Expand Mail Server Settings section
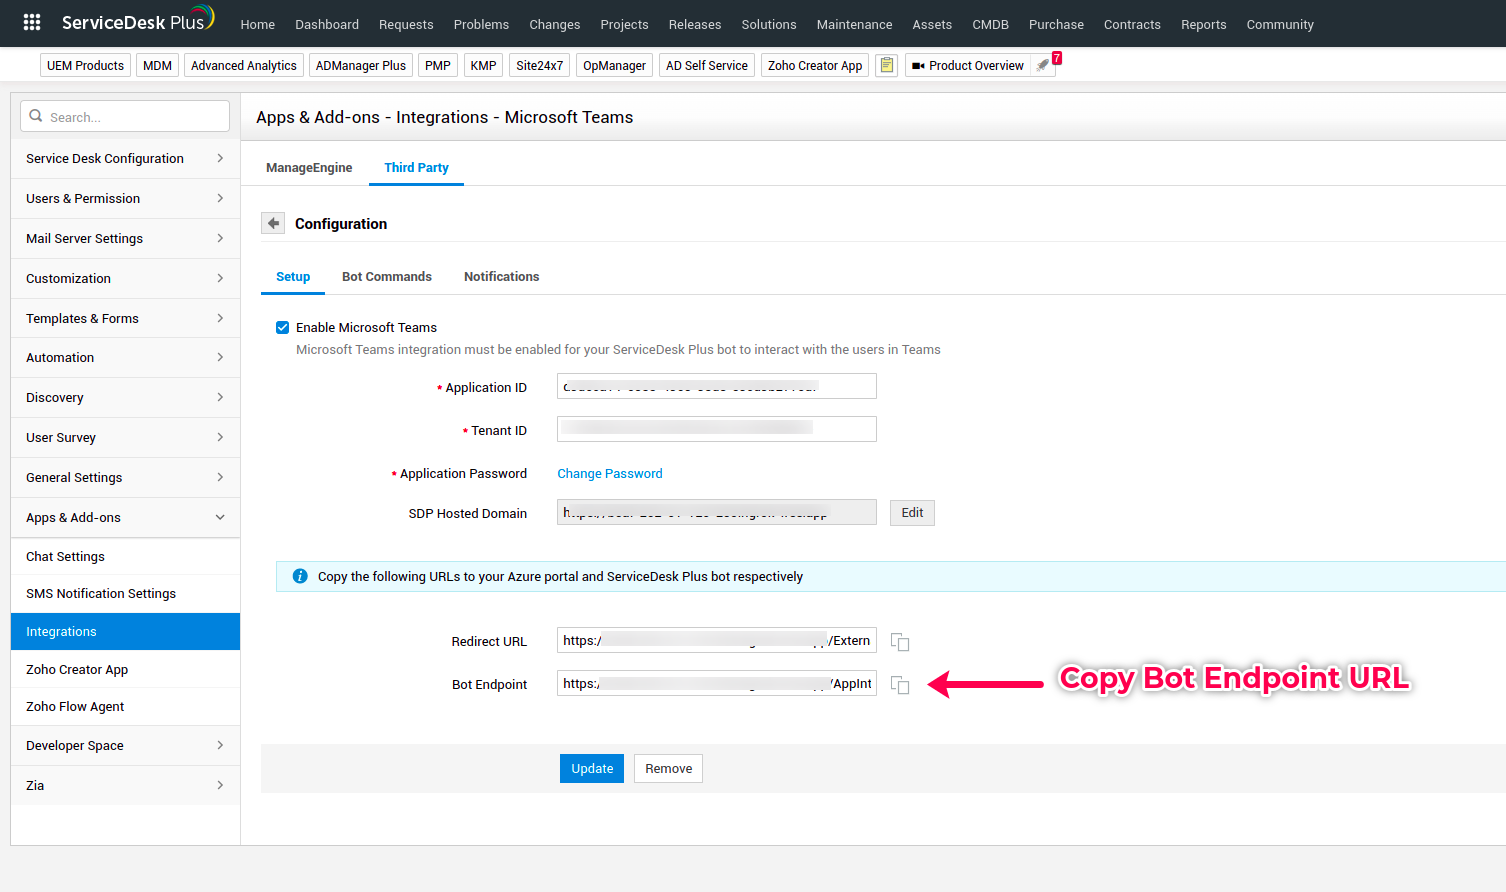 pos(125,238)
